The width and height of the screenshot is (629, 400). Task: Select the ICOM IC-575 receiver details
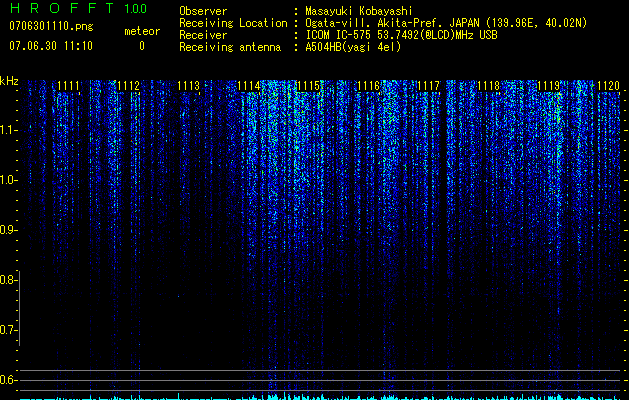click(402, 35)
